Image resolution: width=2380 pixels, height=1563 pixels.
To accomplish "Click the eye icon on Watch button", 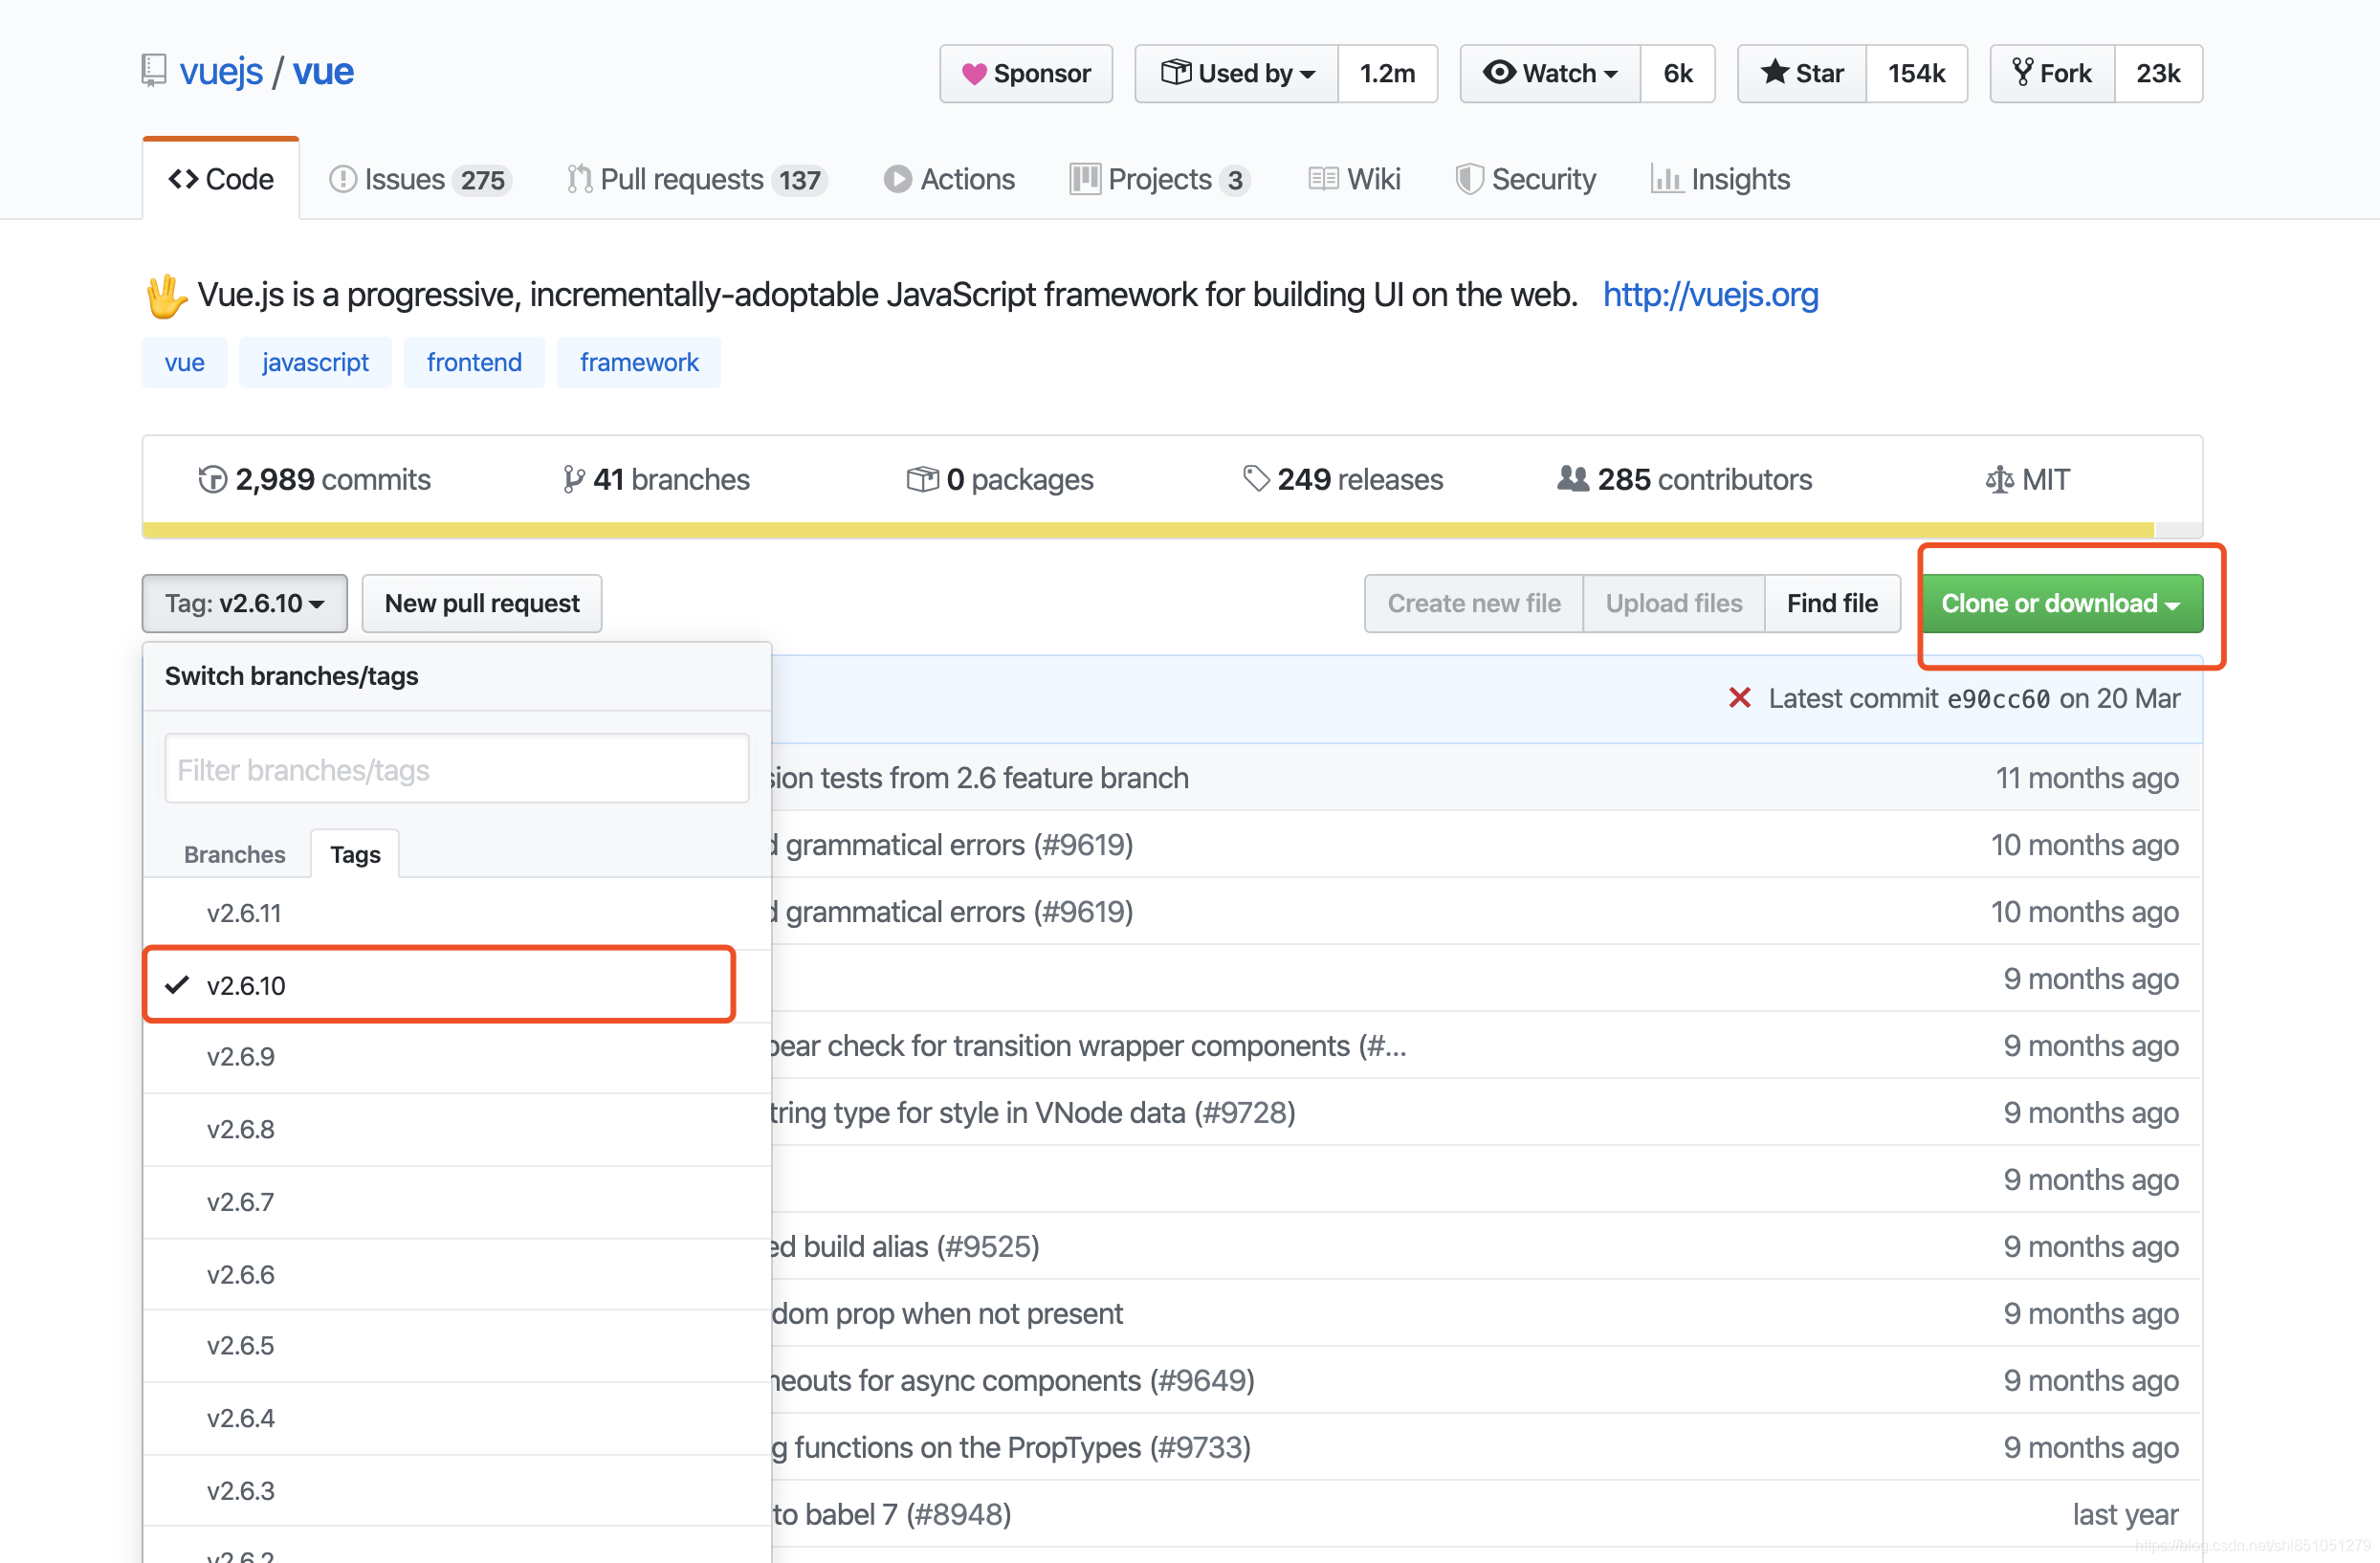I will [x=1499, y=72].
